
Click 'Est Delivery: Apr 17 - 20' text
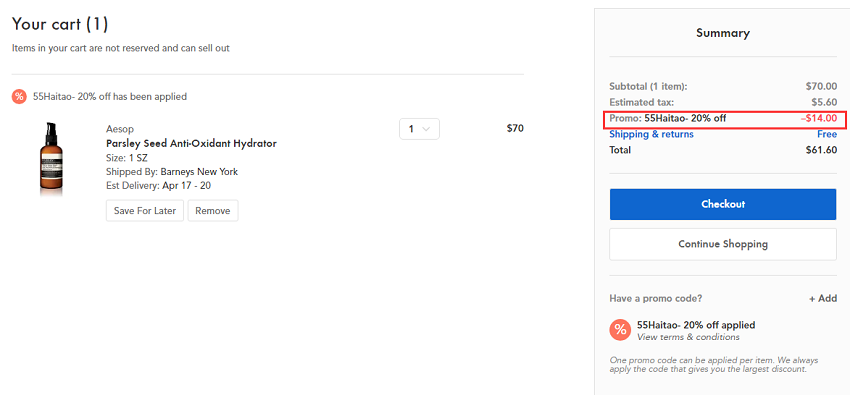tap(158, 186)
